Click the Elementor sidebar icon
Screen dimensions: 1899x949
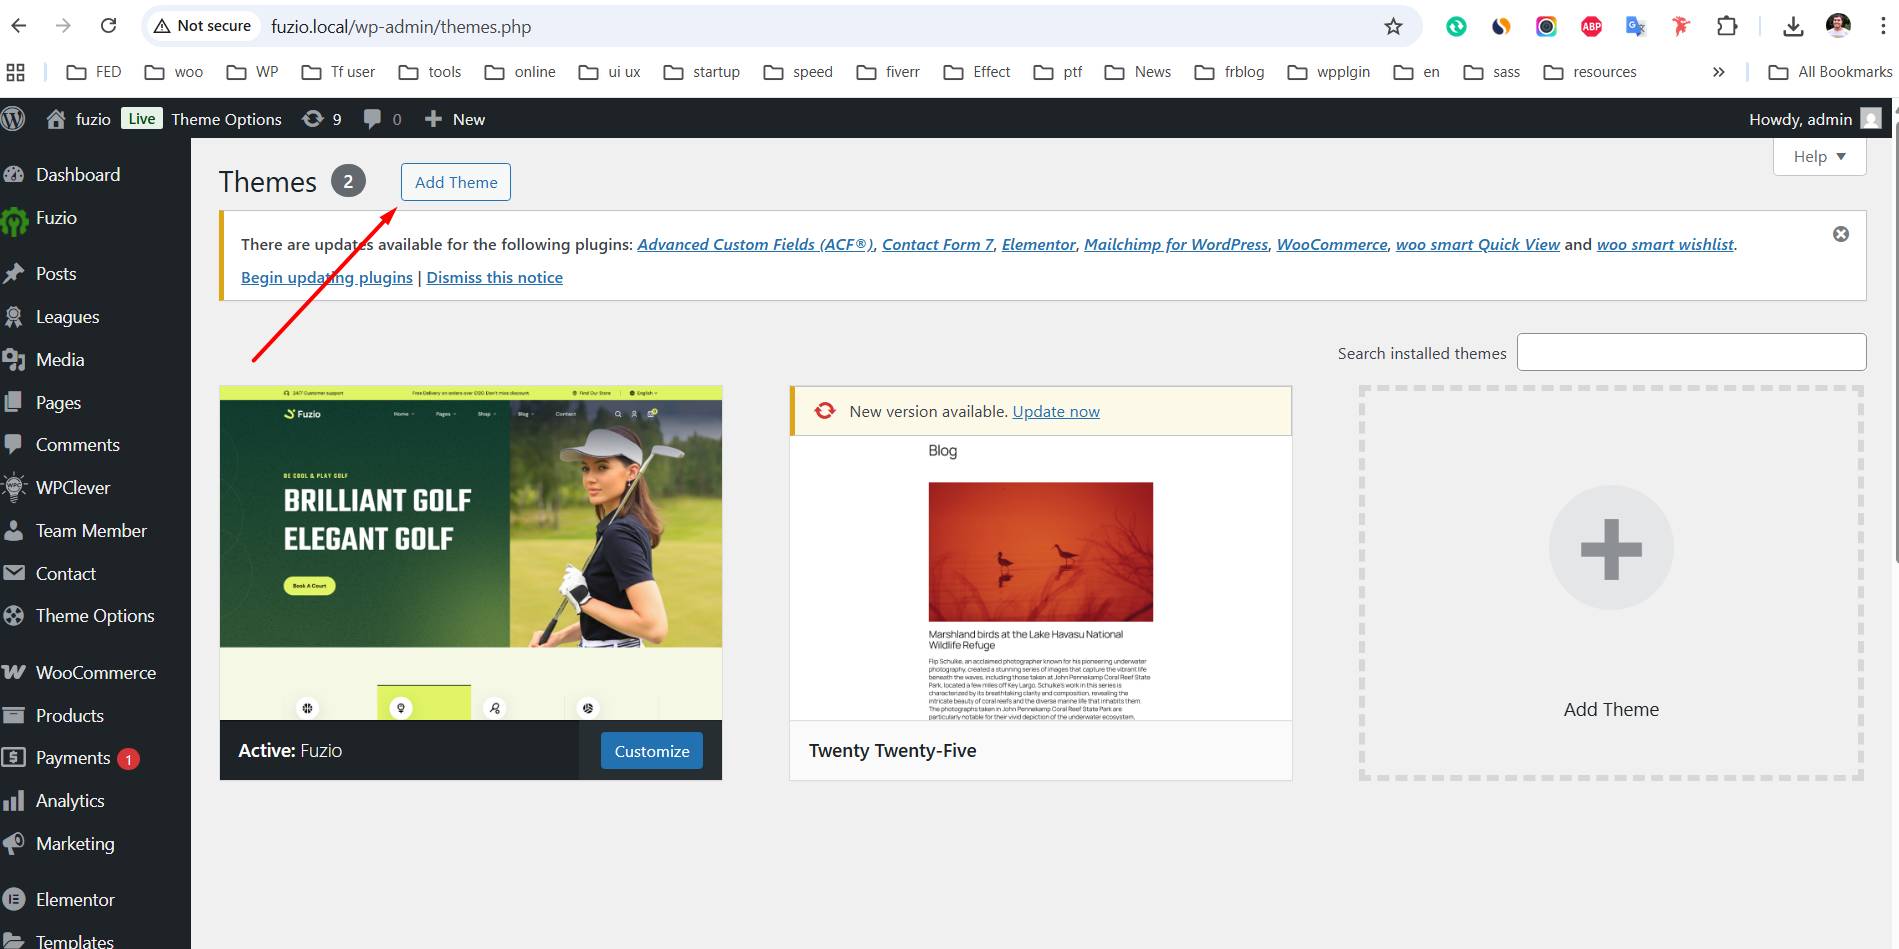tap(16, 899)
